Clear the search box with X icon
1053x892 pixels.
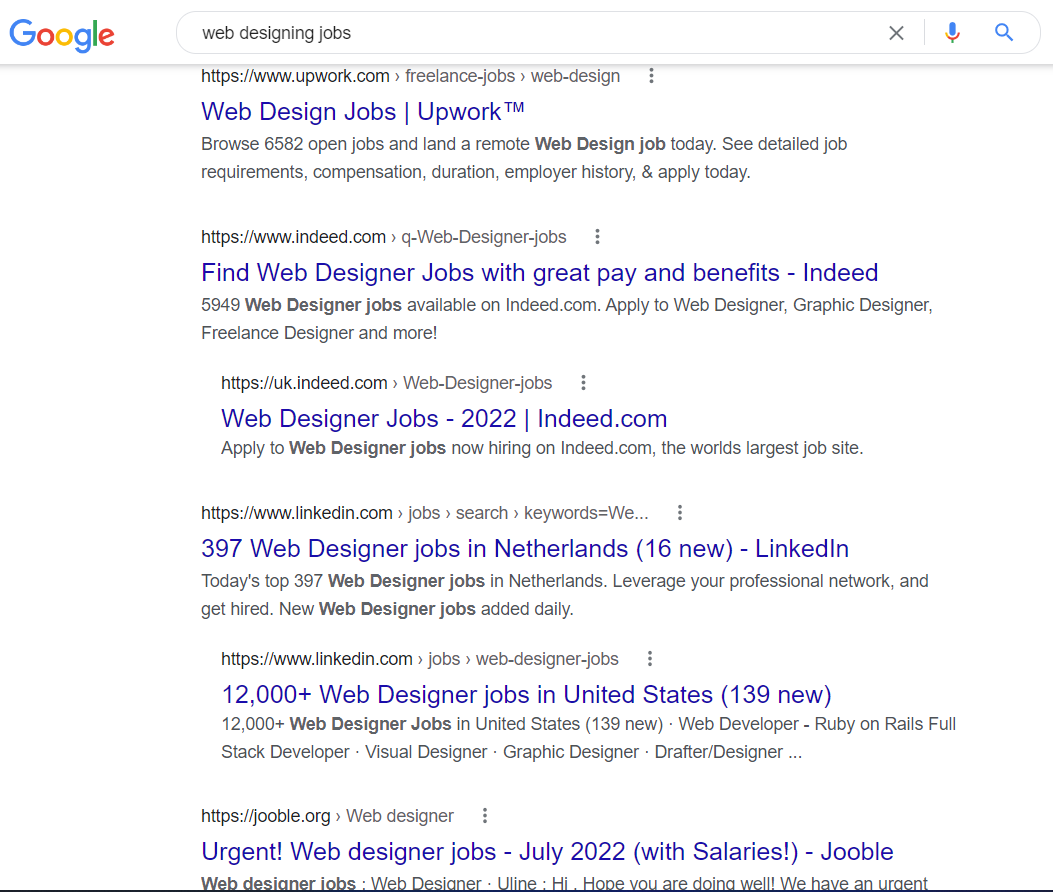(896, 33)
